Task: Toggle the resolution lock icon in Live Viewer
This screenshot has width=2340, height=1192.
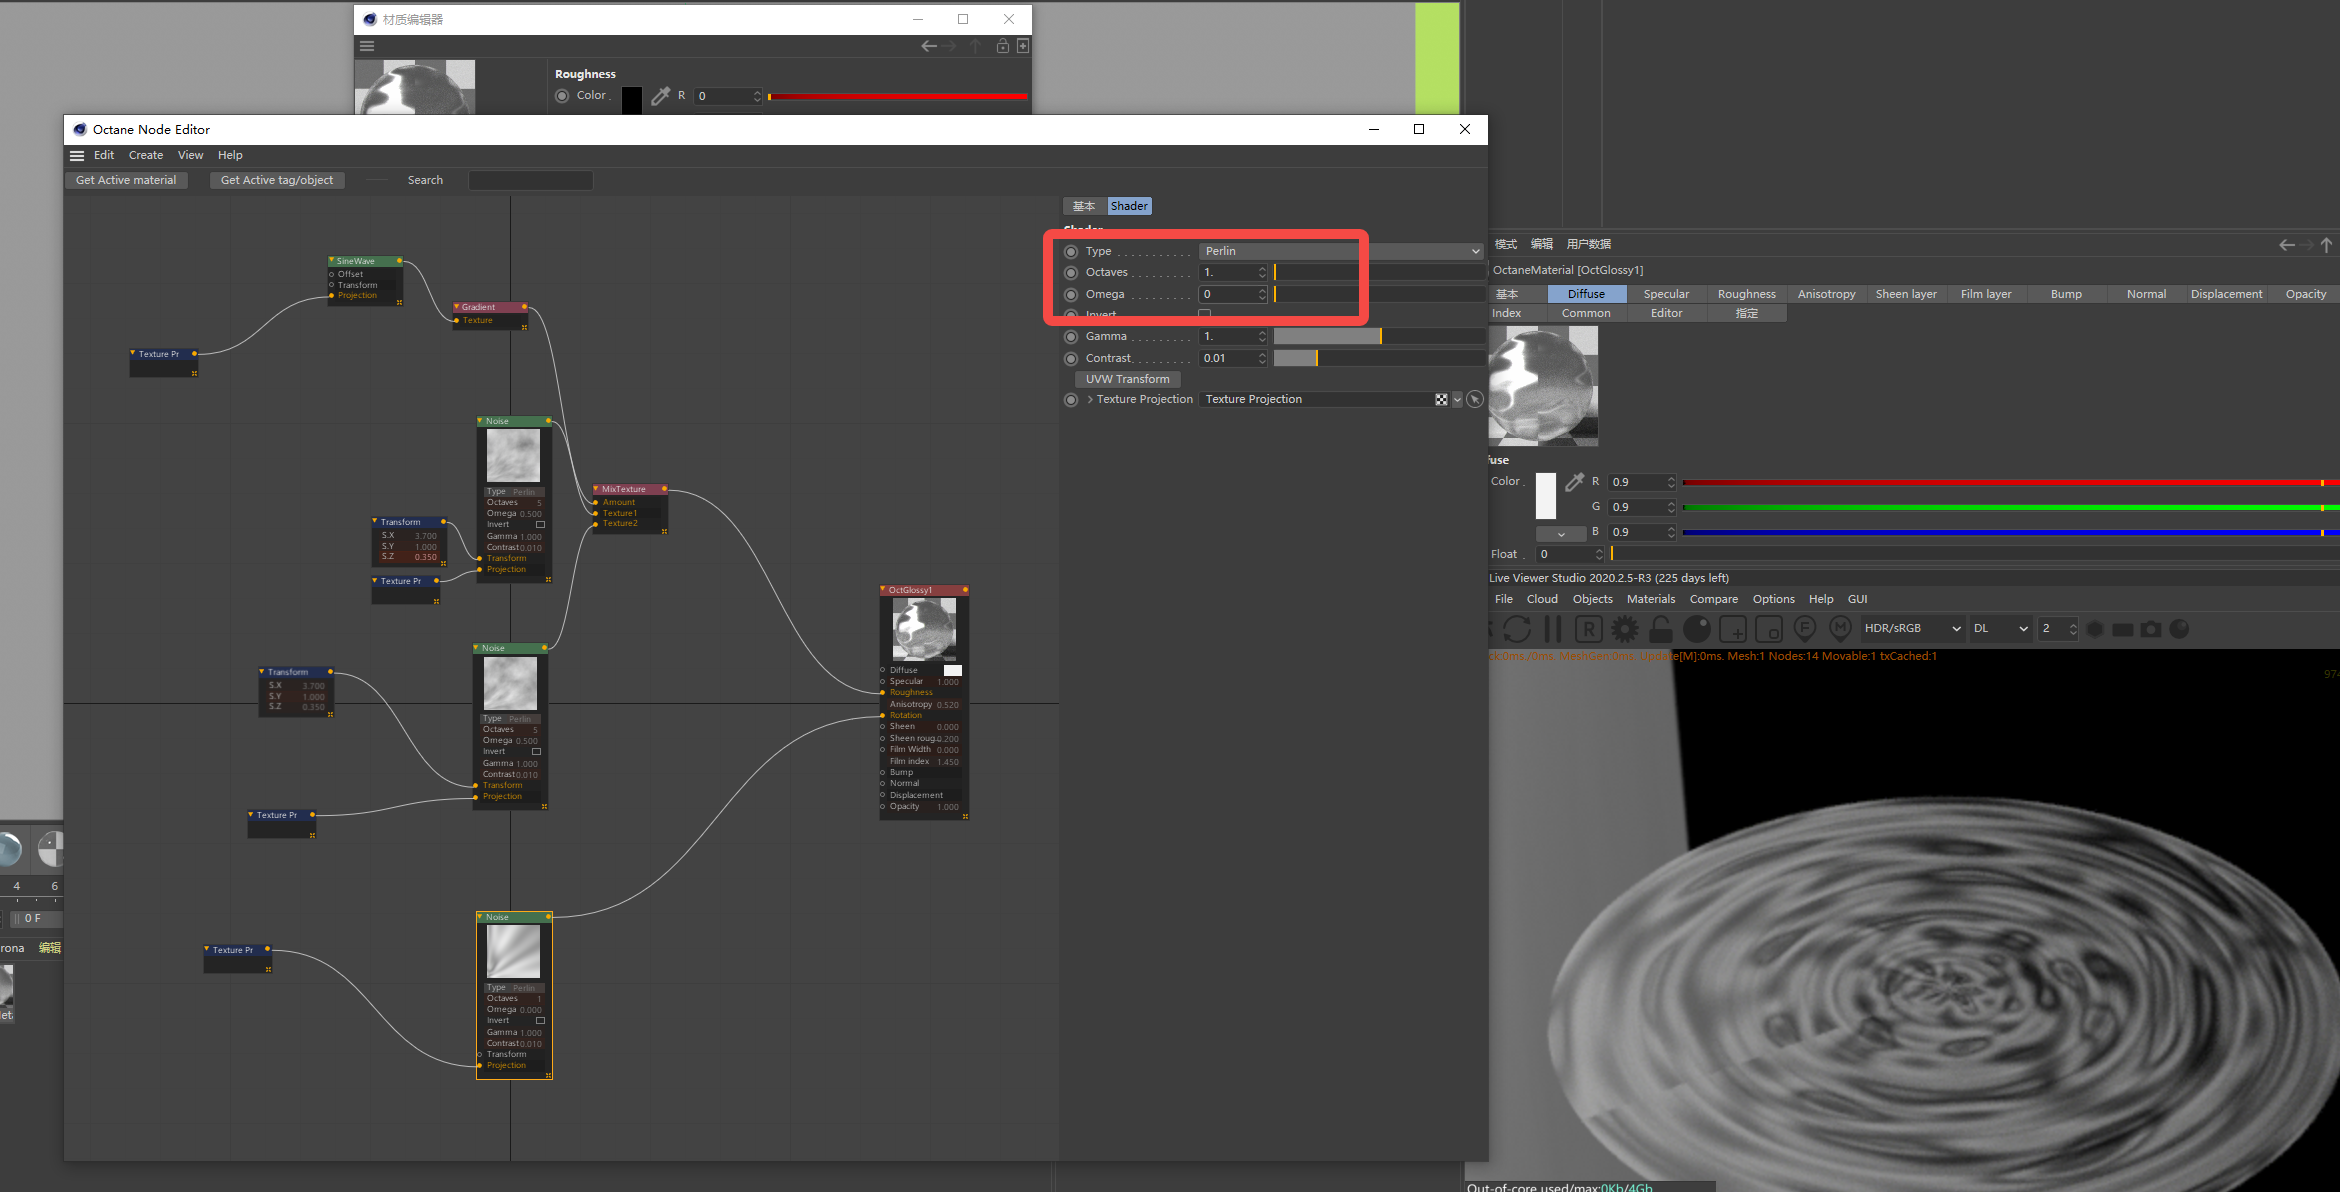Action: click(x=1660, y=628)
